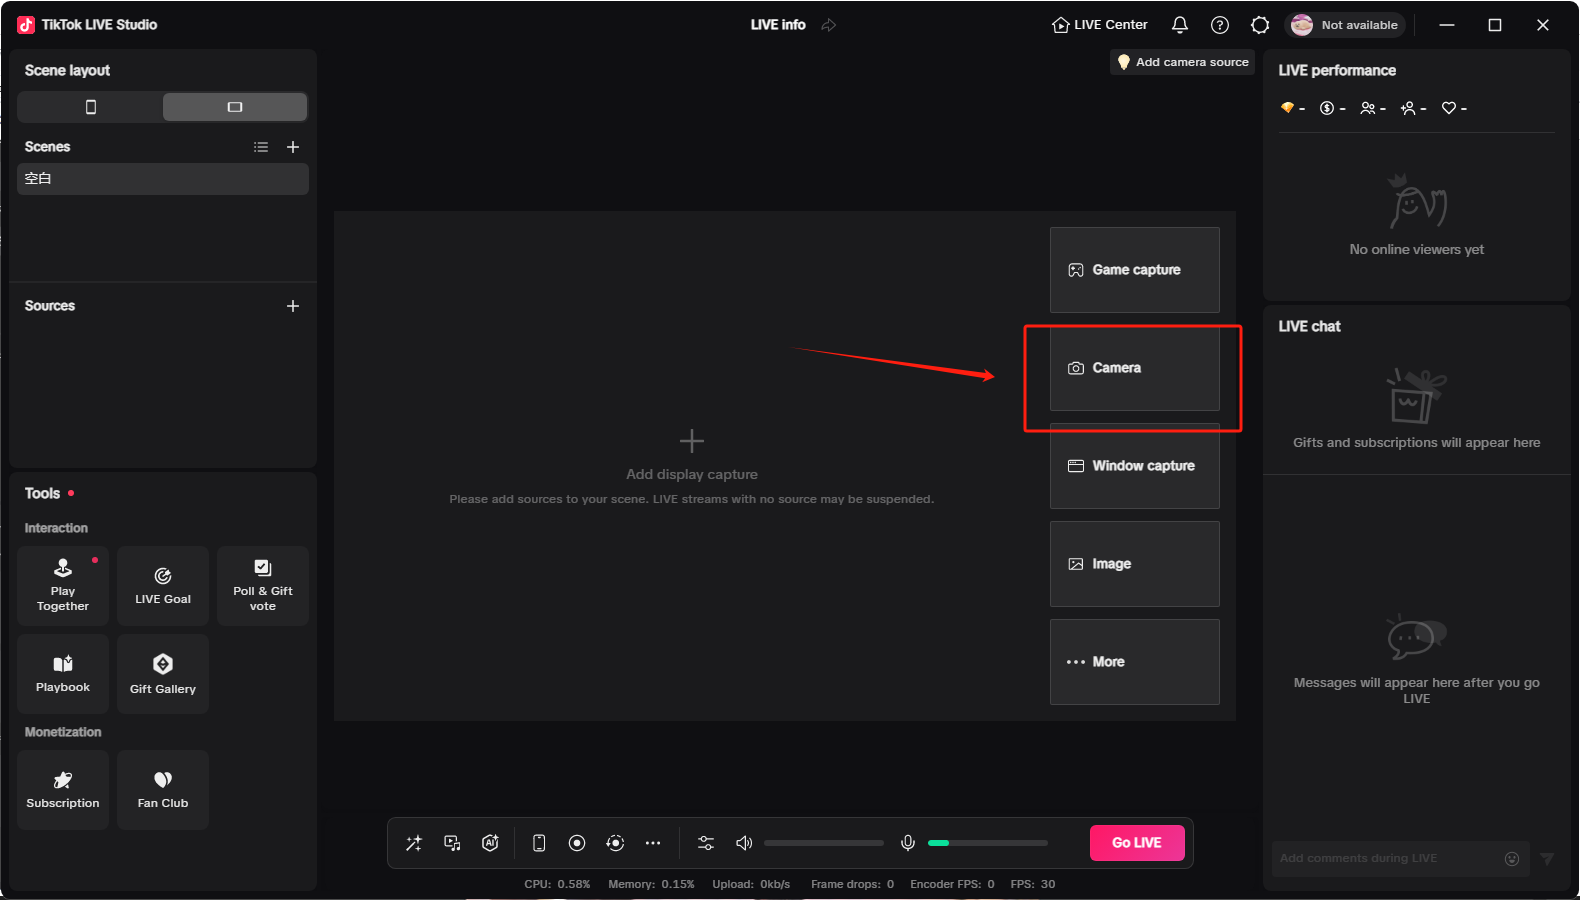Open the magic wand effects icon
This screenshot has width=1580, height=900.
pos(414,843)
